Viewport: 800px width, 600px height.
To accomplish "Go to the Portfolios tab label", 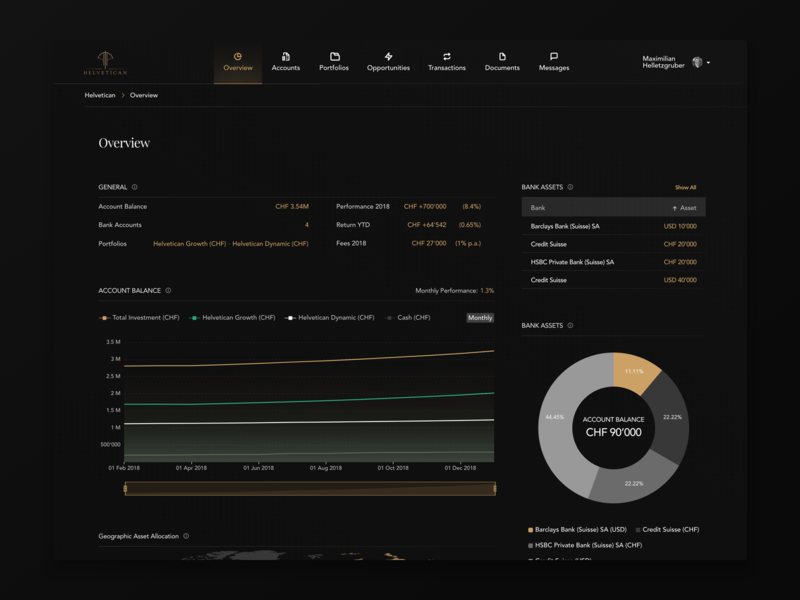I will 334,68.
